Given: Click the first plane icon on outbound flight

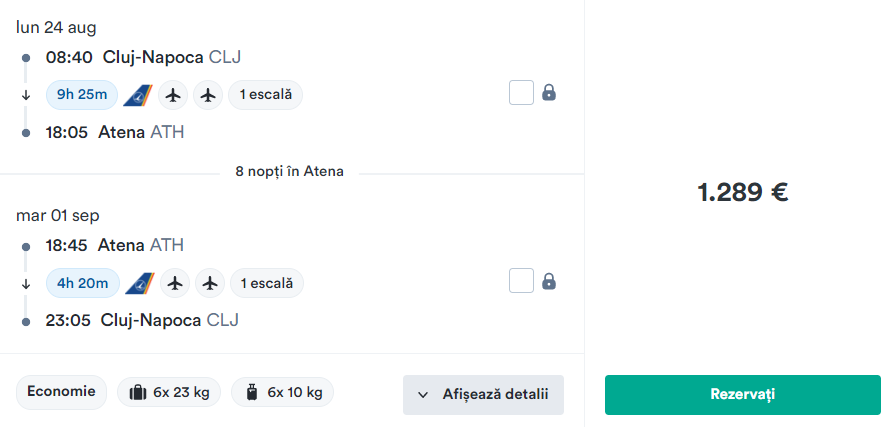Looking at the screenshot, I should [x=173, y=95].
